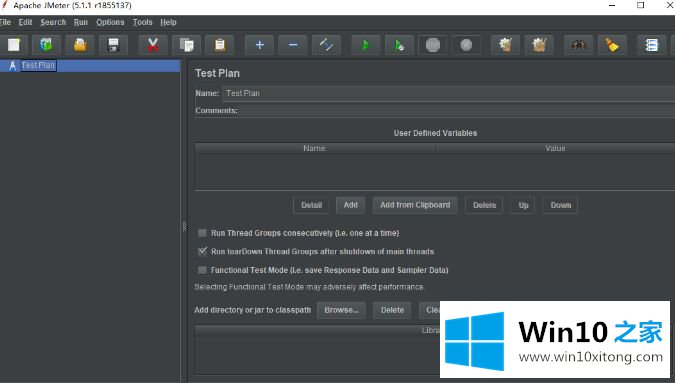Click the Clear results broom icon

(x=505, y=45)
